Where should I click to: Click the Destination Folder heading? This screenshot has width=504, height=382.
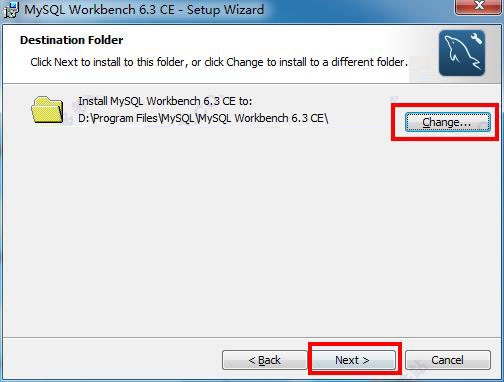[x=72, y=40]
